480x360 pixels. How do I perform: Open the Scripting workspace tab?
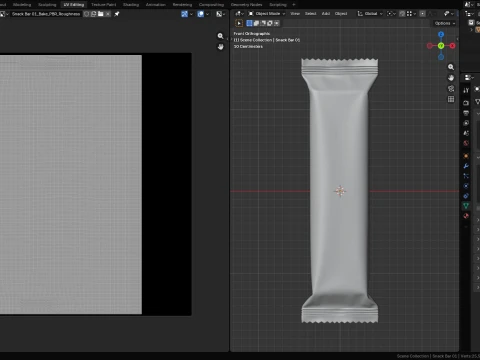(278, 5)
